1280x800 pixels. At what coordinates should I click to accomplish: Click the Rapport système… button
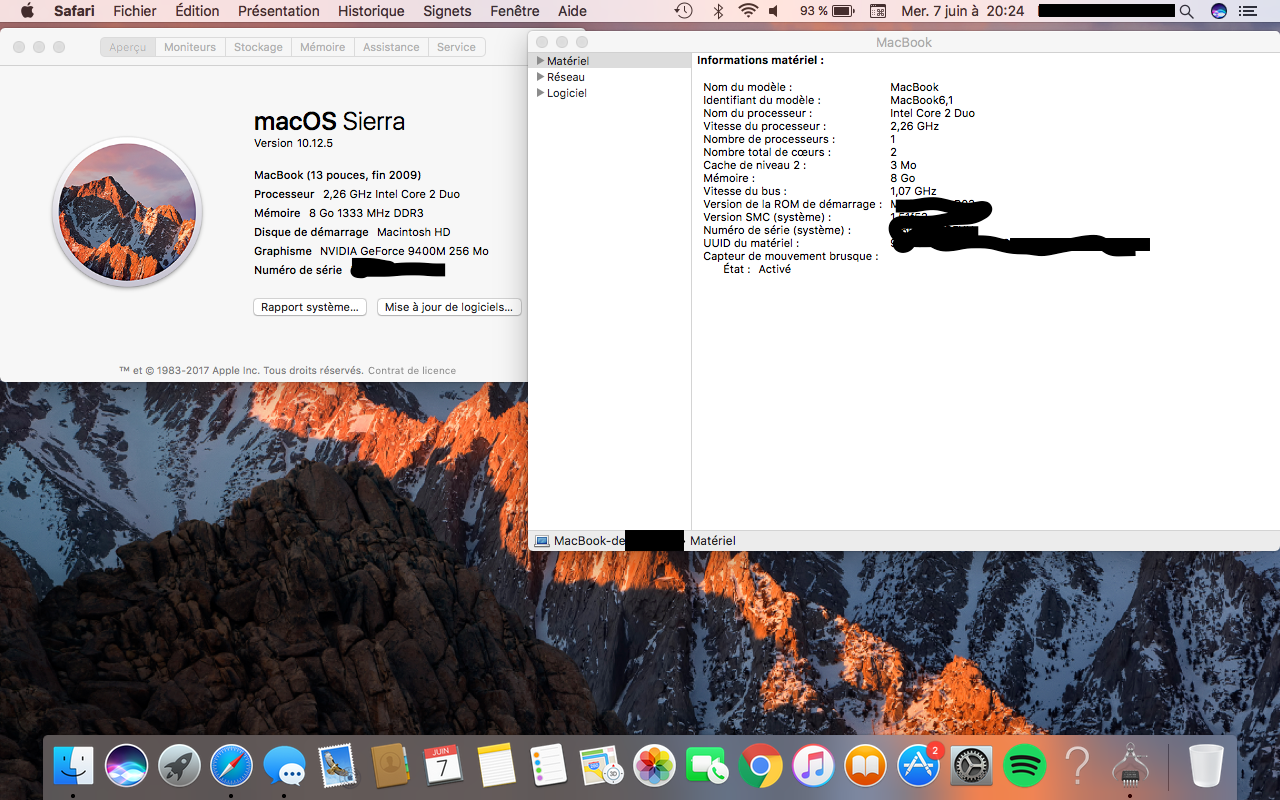pos(310,307)
